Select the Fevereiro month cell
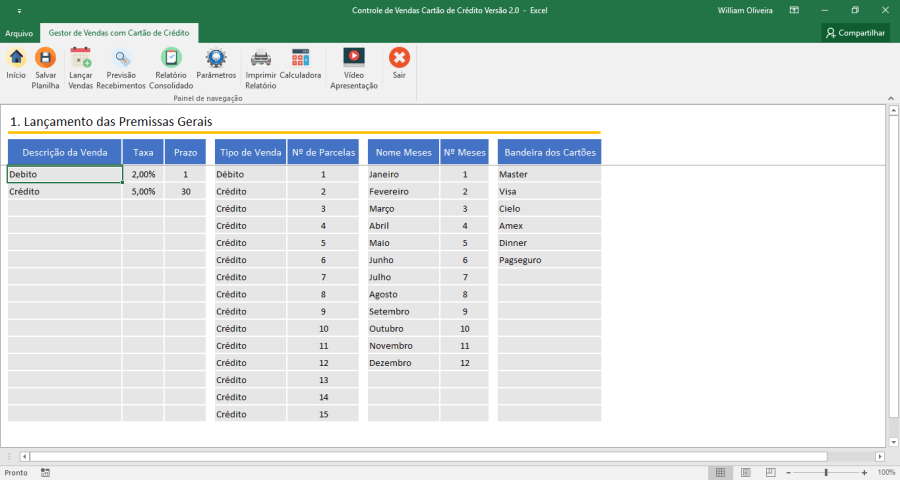 pos(404,191)
